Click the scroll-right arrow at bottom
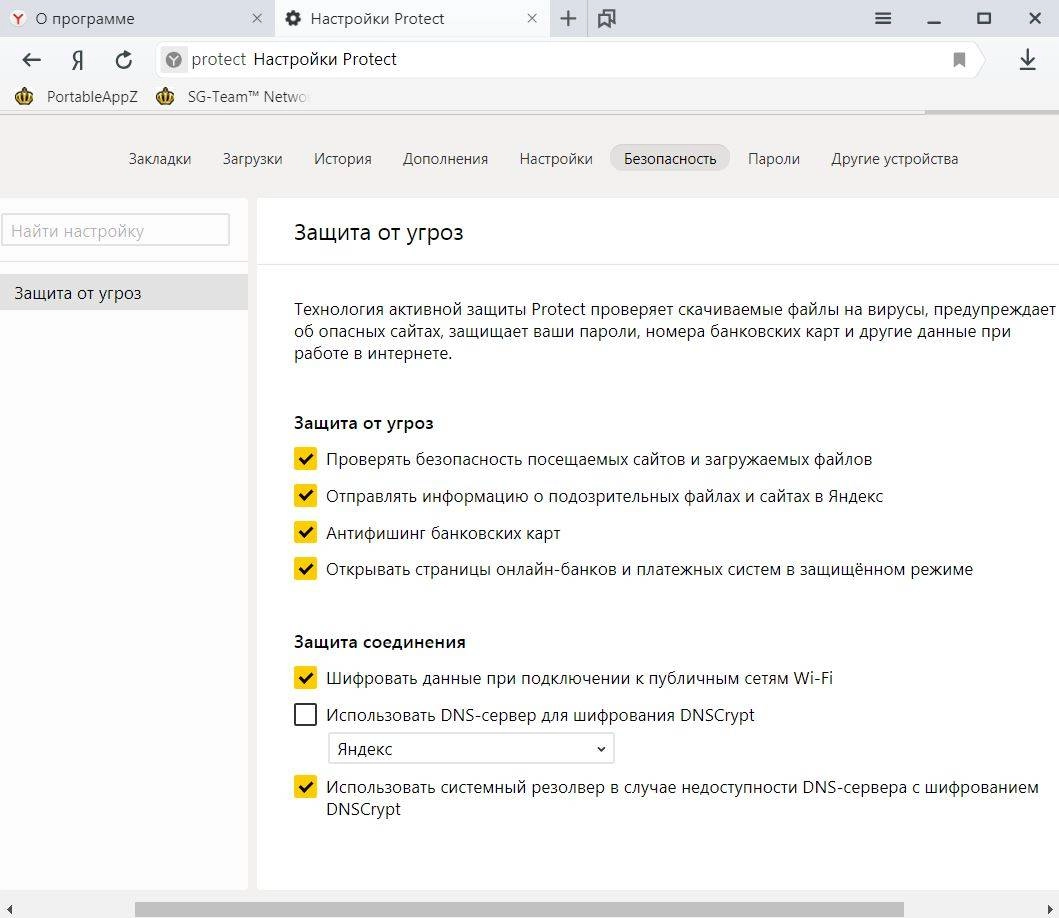1059x918 pixels. click(1050, 909)
